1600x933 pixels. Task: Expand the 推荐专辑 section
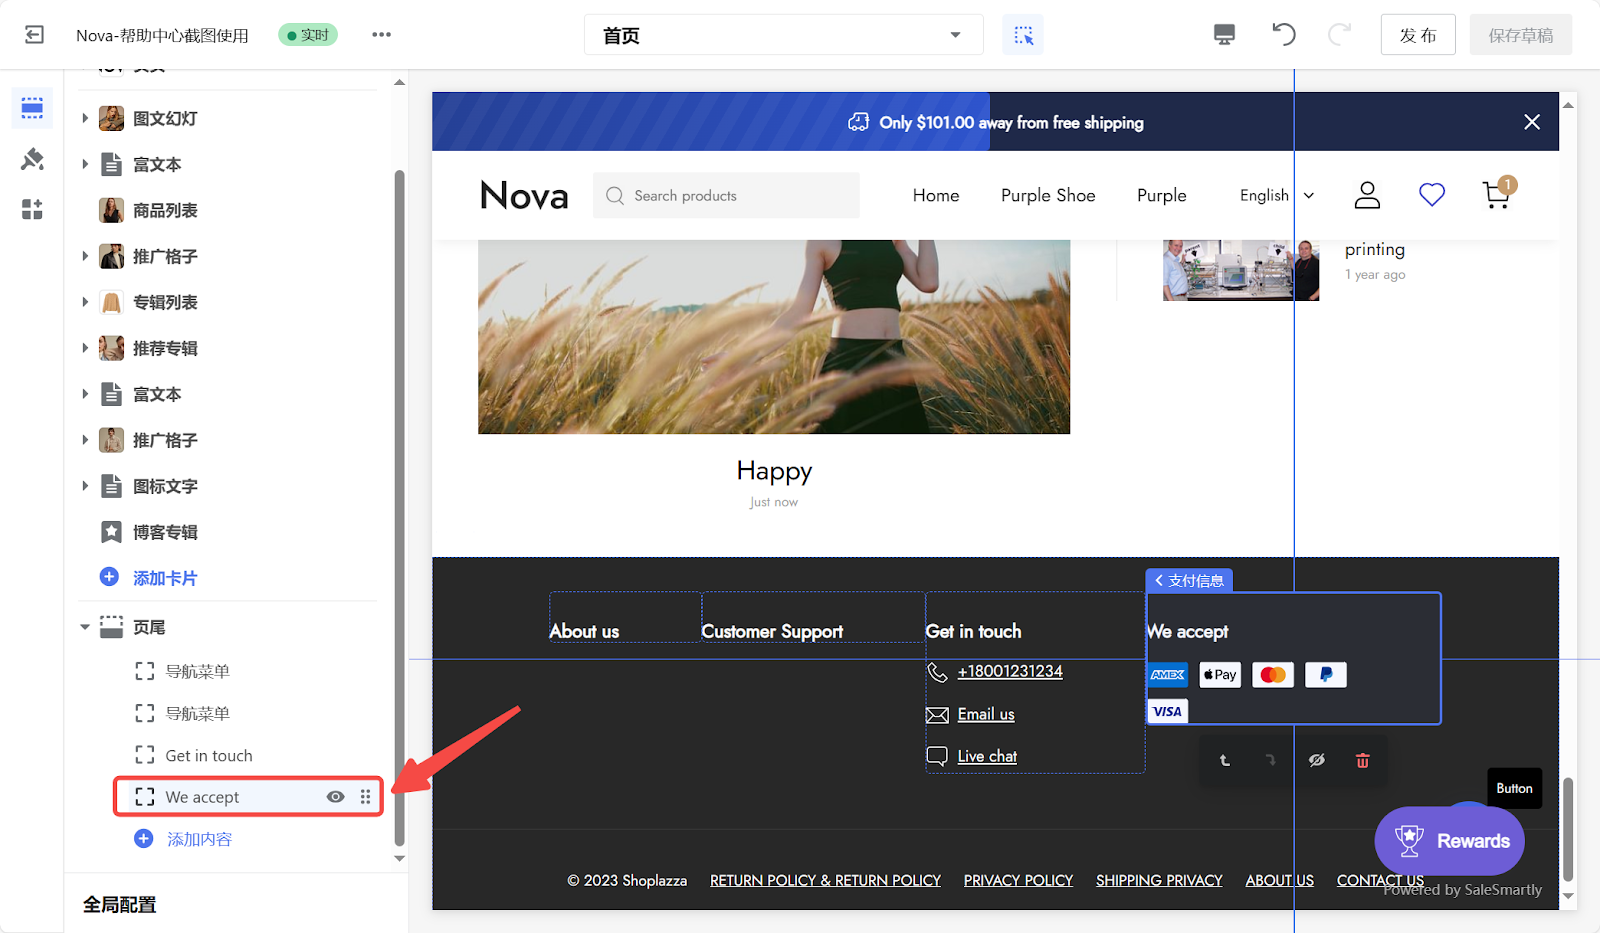(85, 348)
